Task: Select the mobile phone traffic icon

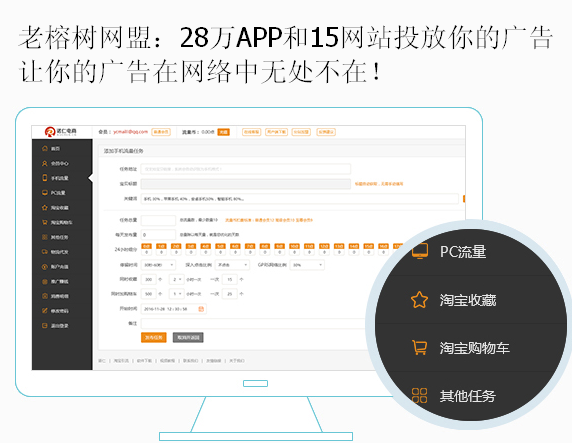Action: (45, 178)
